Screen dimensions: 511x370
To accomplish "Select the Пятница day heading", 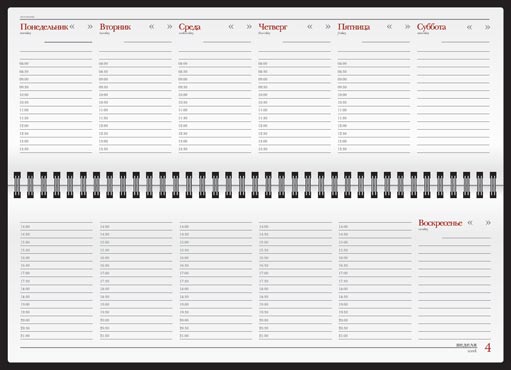I will click(354, 27).
